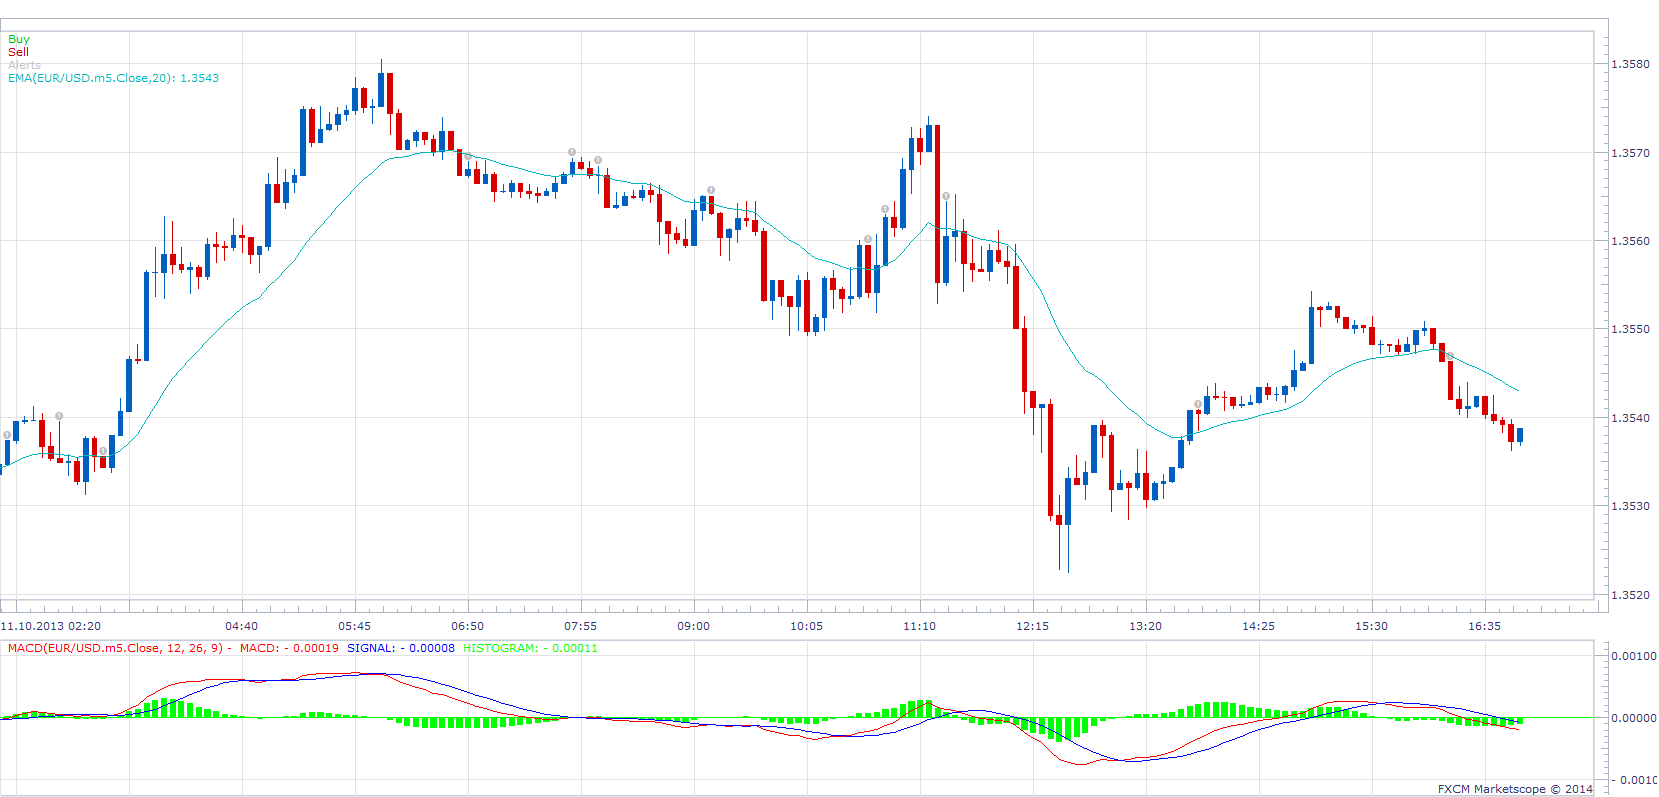Click the 11:10 time axis label
This screenshot has width=1659, height=797.
point(919,626)
